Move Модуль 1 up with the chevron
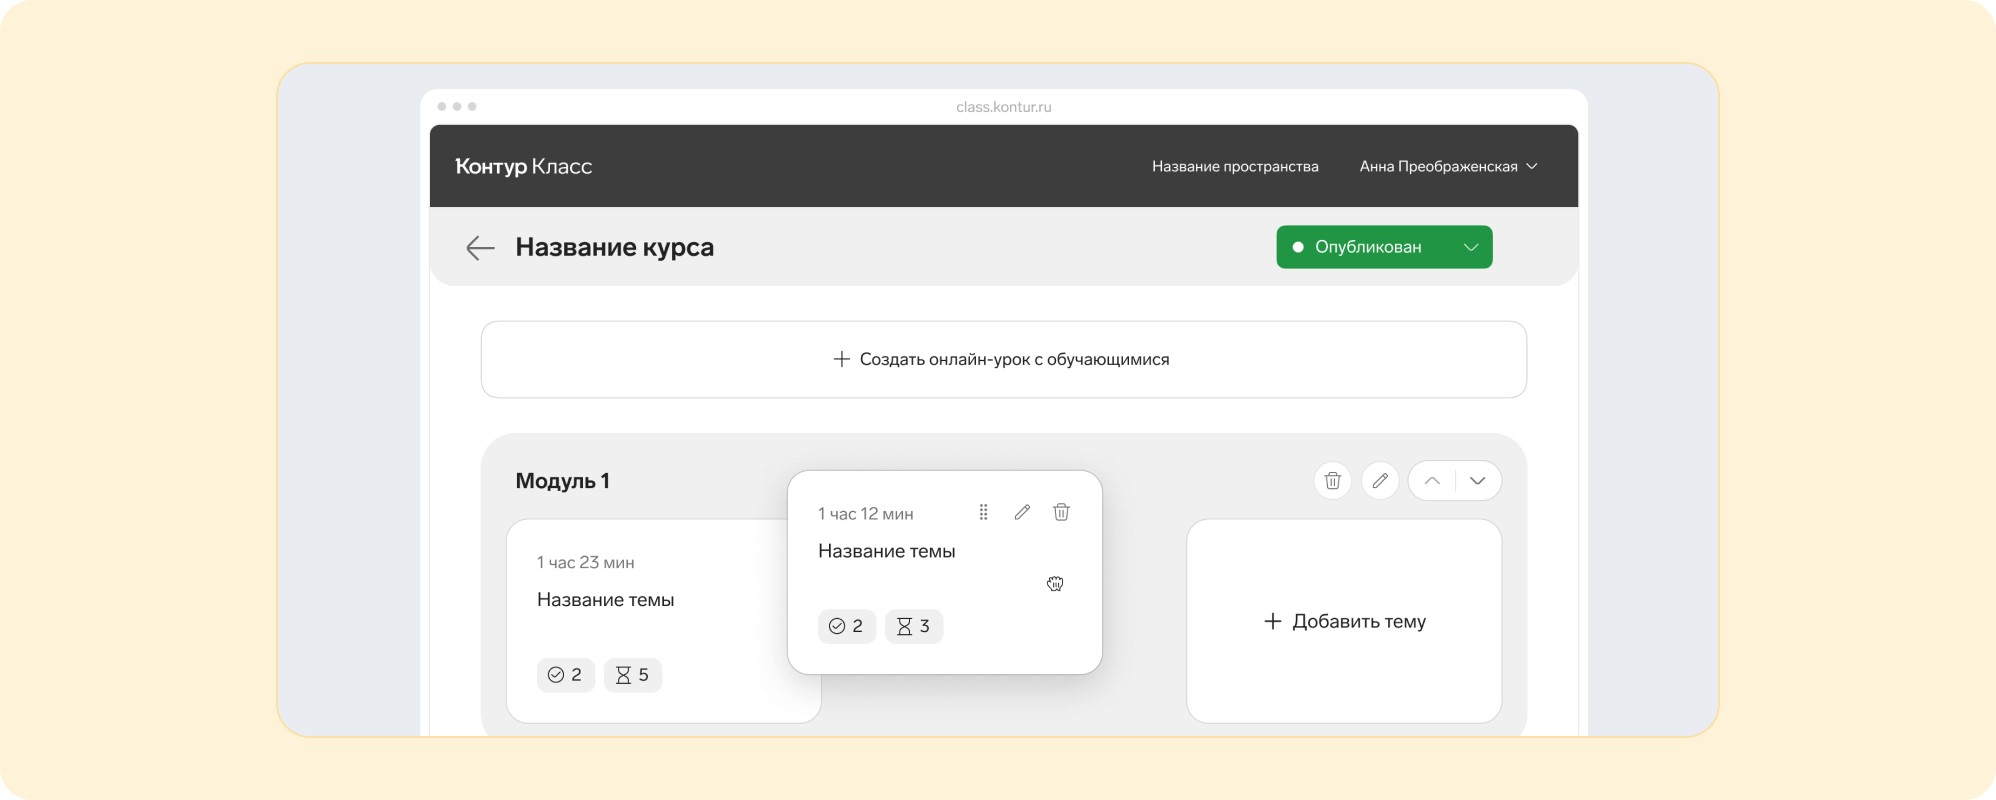This screenshot has width=1996, height=800. (x=1432, y=481)
